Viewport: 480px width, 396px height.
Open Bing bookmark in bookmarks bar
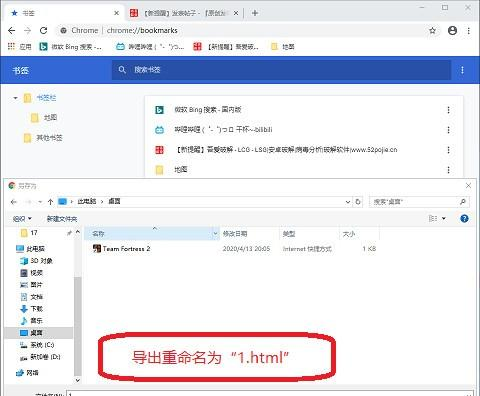tap(71, 47)
